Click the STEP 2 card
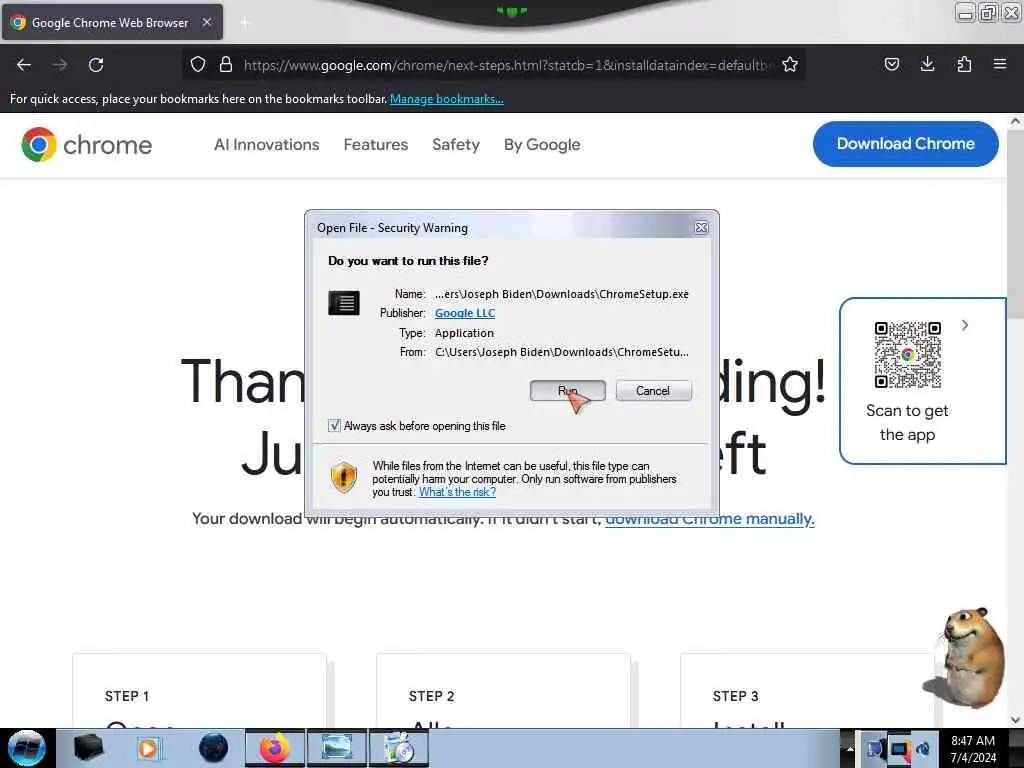Image resolution: width=1024 pixels, height=768 pixels. (504, 691)
